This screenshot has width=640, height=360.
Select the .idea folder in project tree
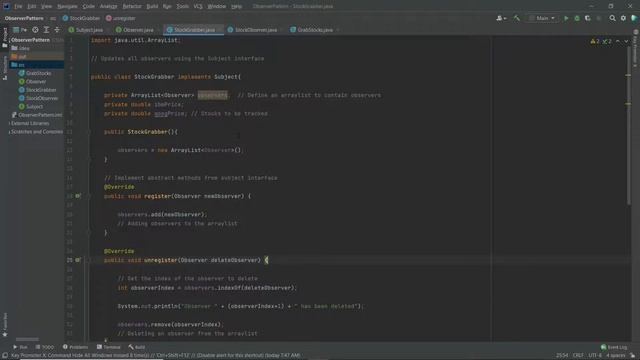[x=20, y=48]
